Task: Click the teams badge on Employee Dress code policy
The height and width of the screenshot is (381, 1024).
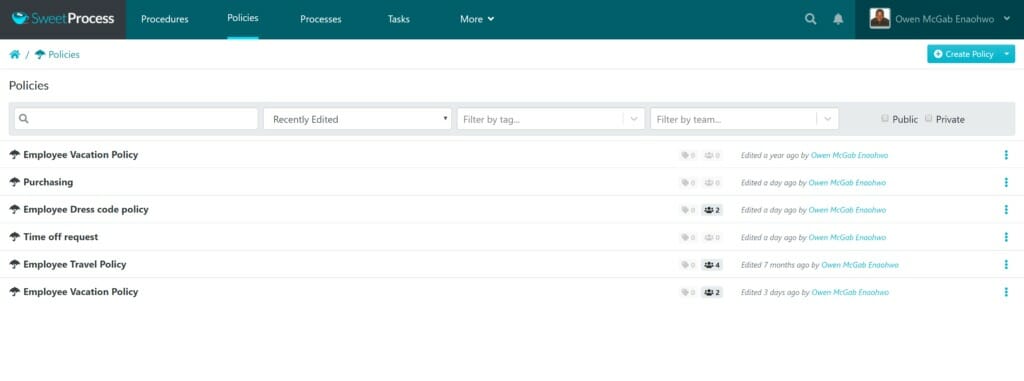Action: tap(712, 210)
